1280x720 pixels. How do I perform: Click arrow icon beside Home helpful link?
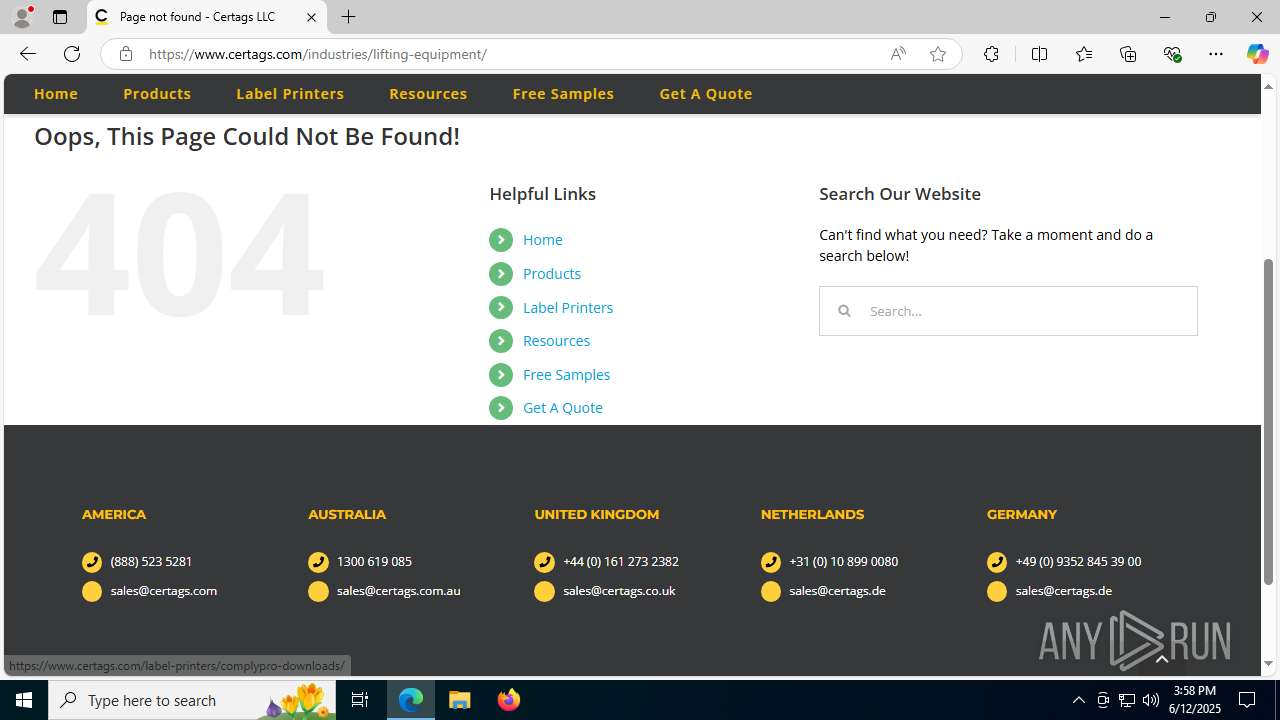pyautogui.click(x=501, y=240)
